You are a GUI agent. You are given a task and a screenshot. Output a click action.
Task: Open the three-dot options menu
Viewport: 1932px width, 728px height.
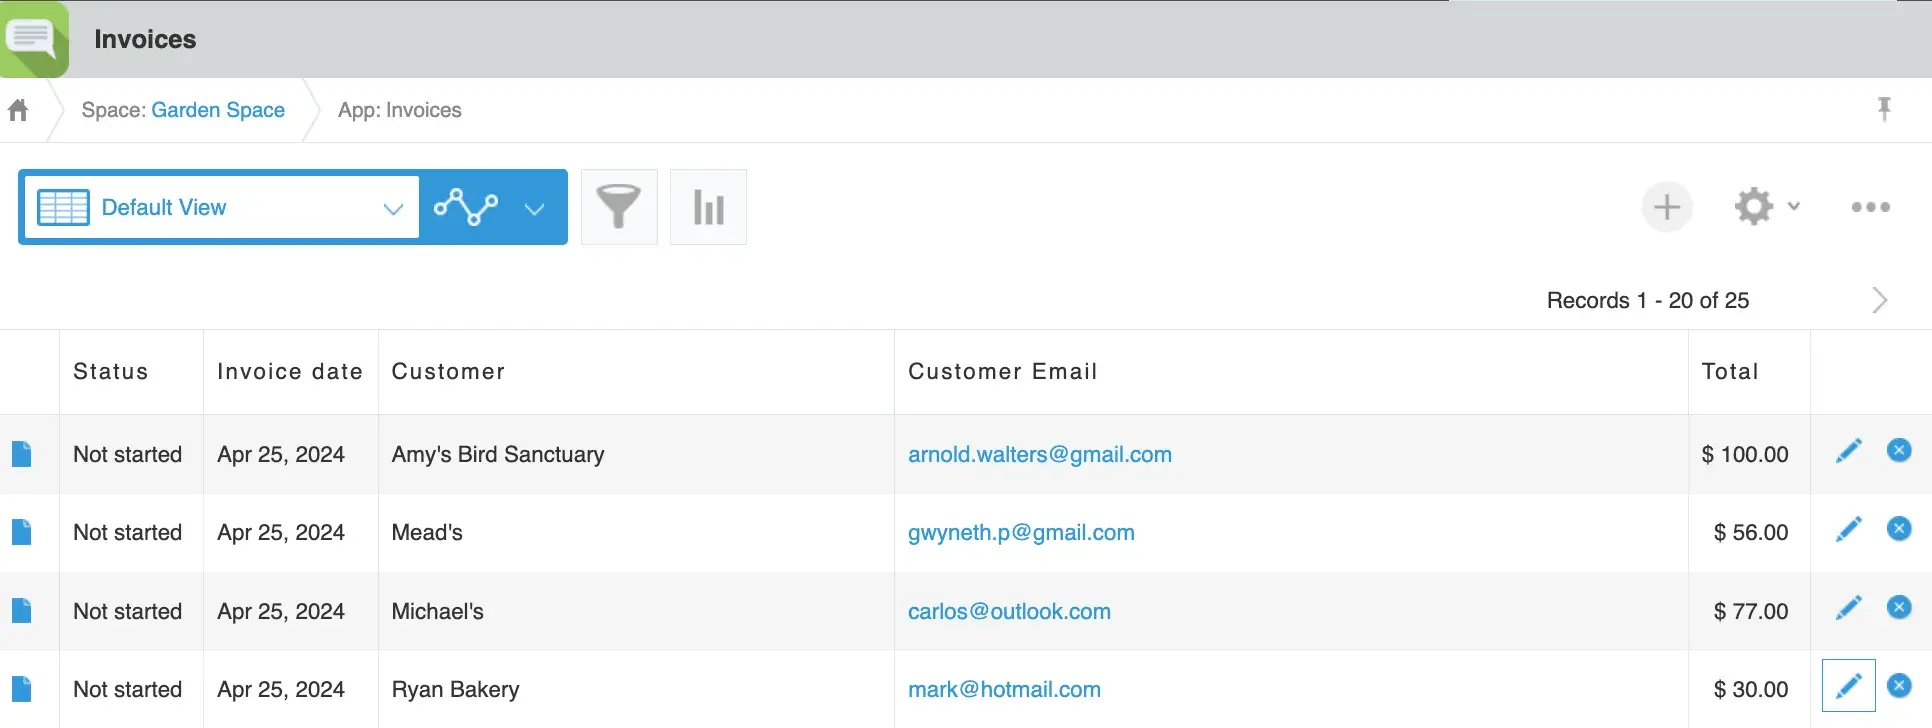(1870, 207)
